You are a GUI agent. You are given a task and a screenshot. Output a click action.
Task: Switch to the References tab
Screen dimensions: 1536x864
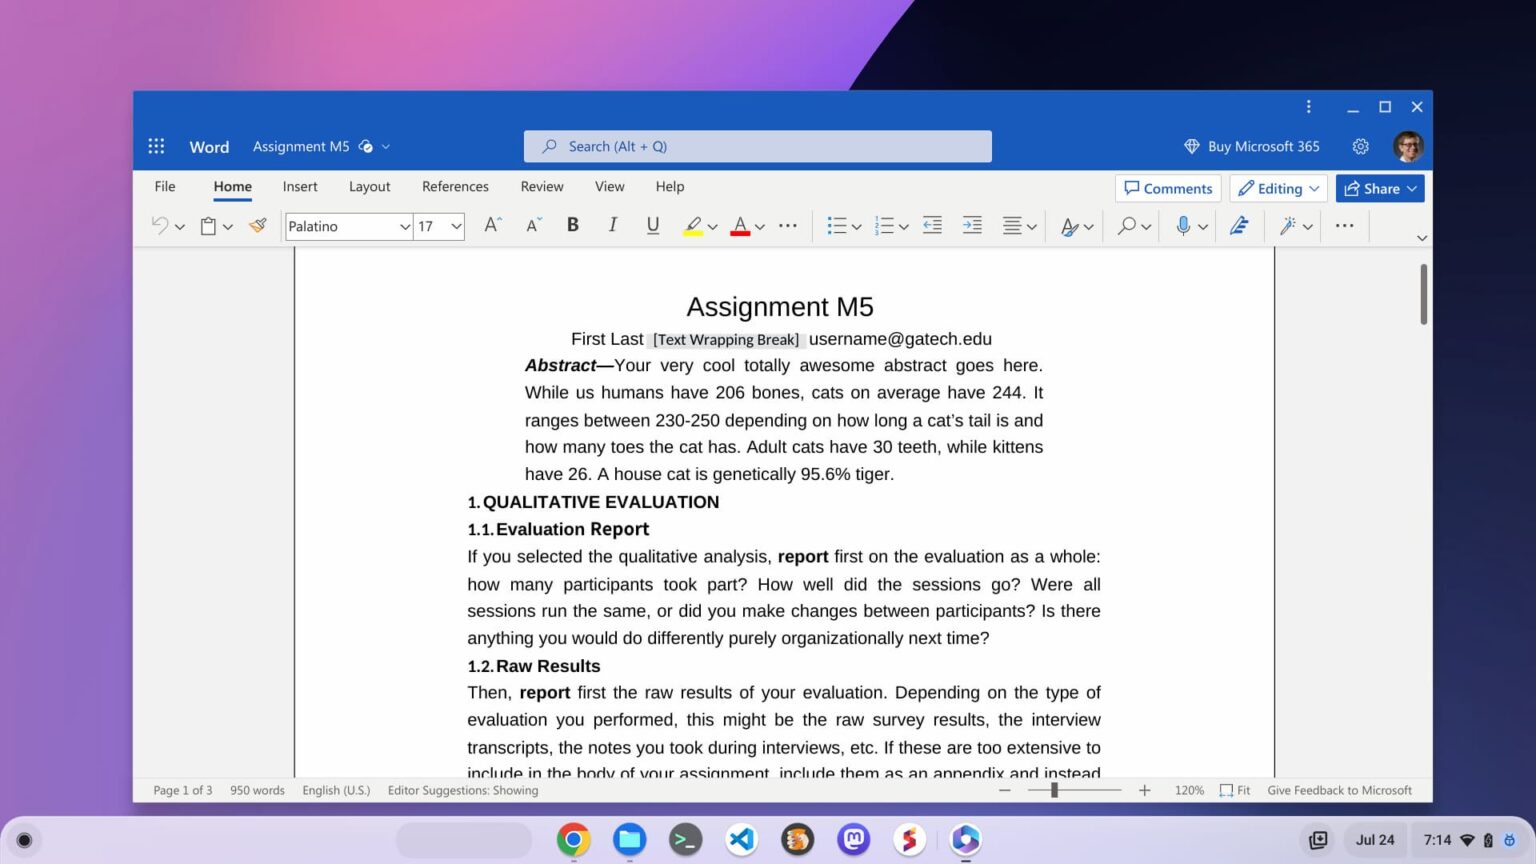[x=455, y=186]
